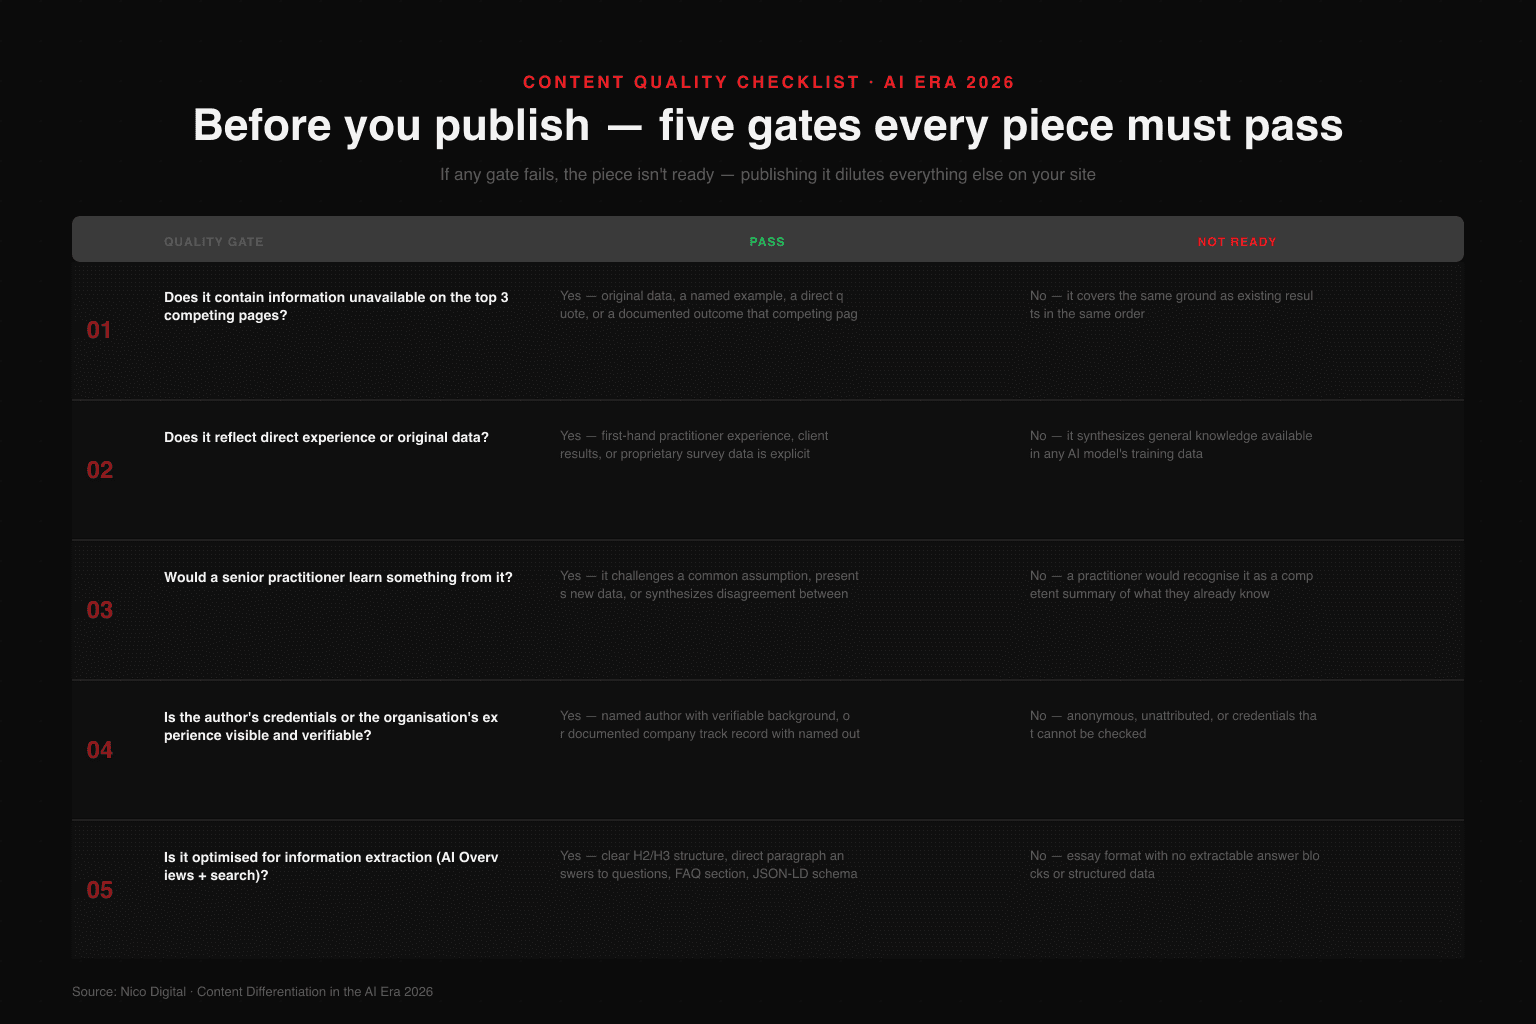
Task: Click the row number '04'
Action: click(99, 750)
